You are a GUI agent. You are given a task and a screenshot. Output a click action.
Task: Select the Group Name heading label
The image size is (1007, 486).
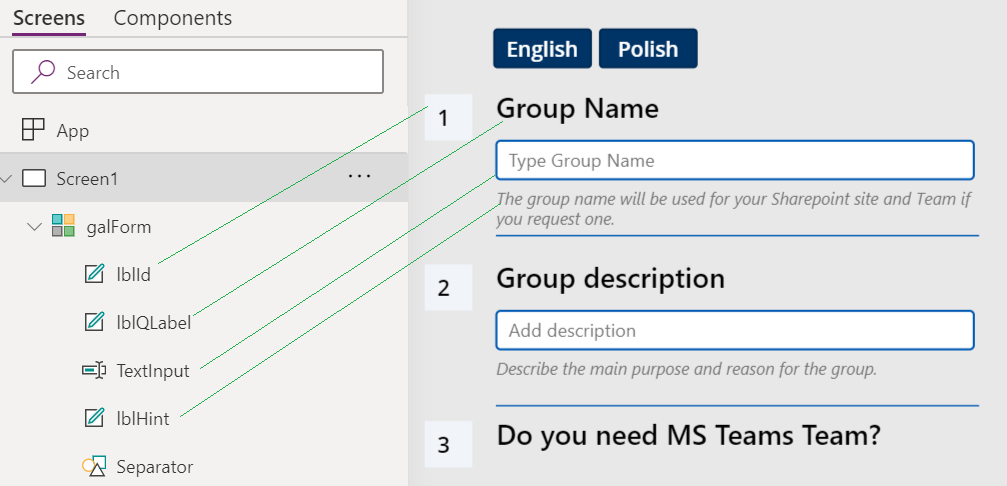tap(577, 108)
